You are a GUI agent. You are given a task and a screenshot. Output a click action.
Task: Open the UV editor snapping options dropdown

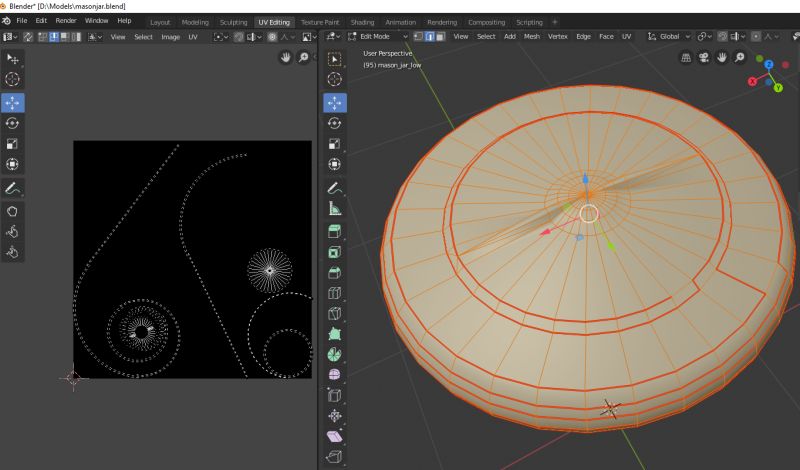(254, 37)
